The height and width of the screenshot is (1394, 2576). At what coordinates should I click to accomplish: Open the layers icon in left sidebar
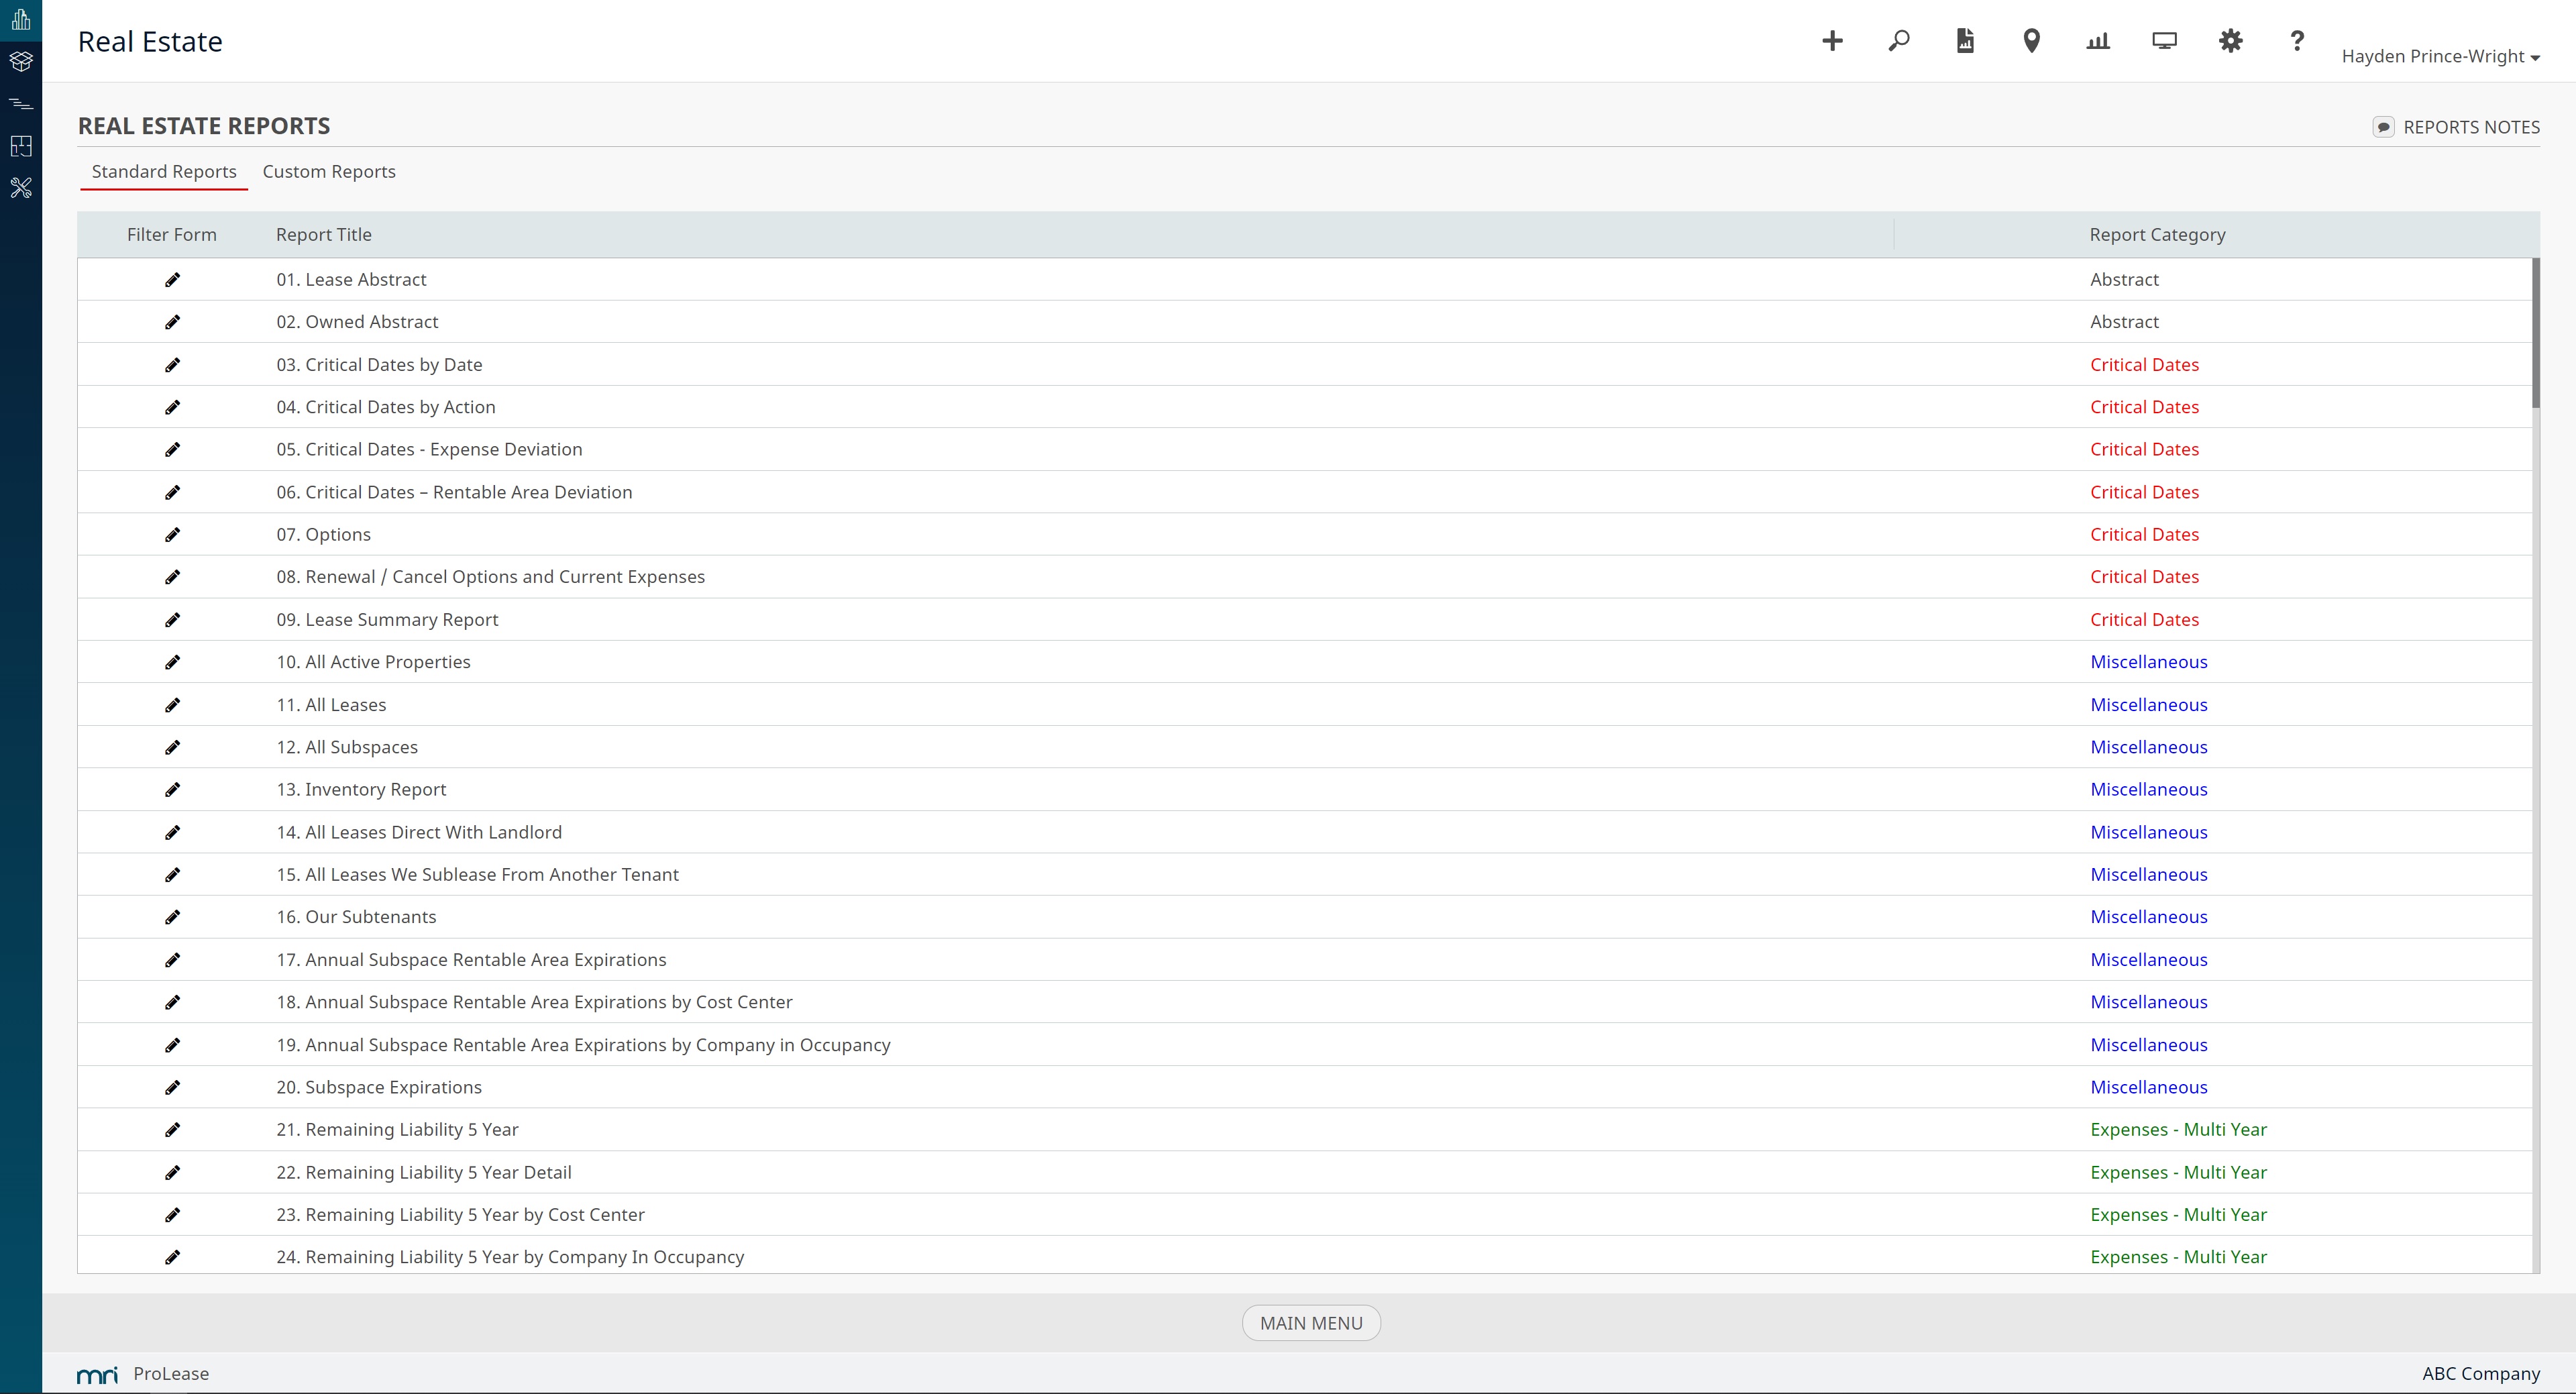(x=21, y=61)
